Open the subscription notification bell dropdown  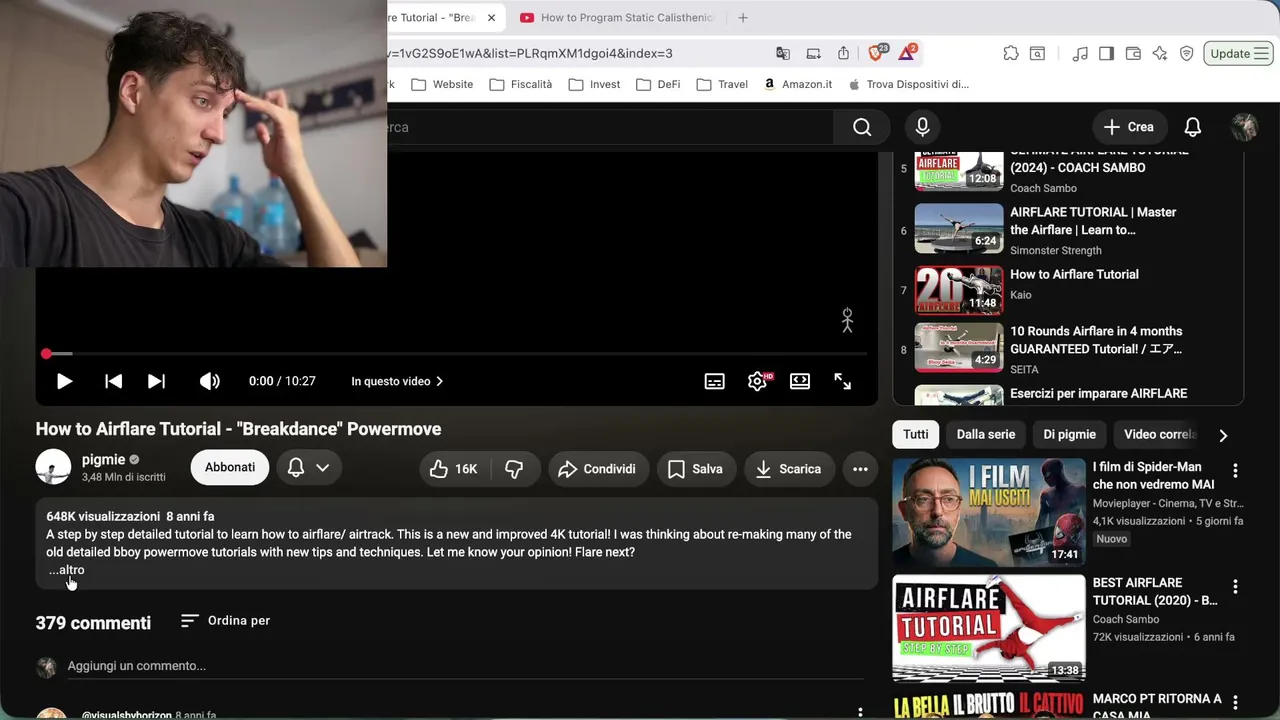pyautogui.click(x=309, y=467)
